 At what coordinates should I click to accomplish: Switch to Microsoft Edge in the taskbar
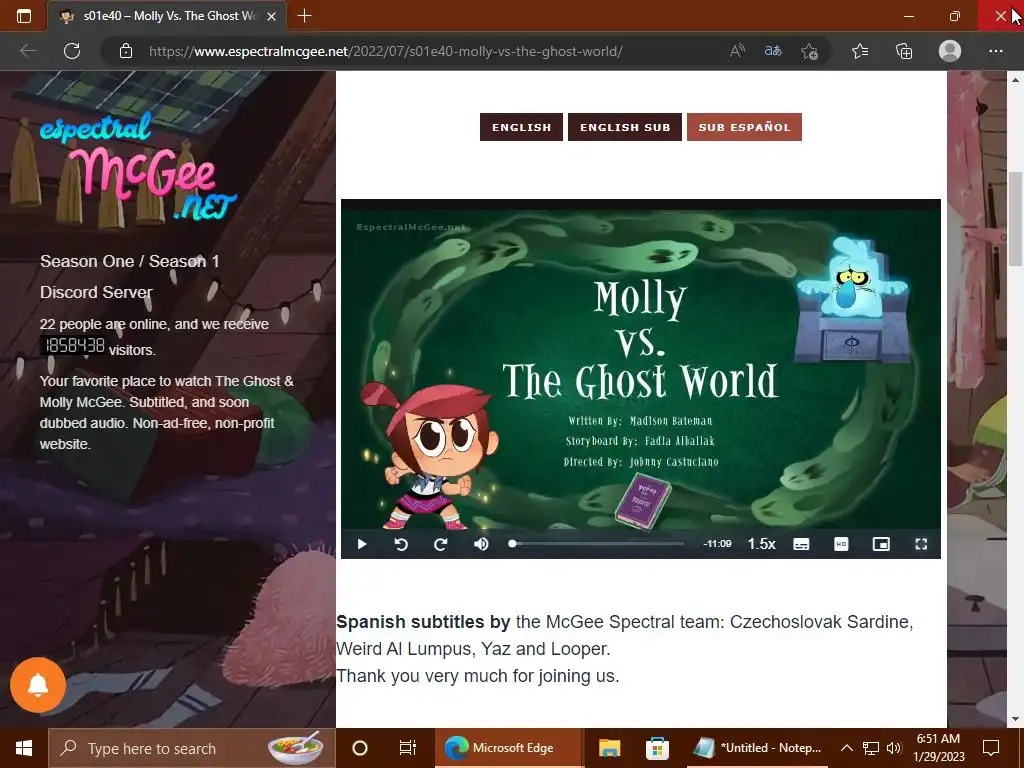(508, 748)
